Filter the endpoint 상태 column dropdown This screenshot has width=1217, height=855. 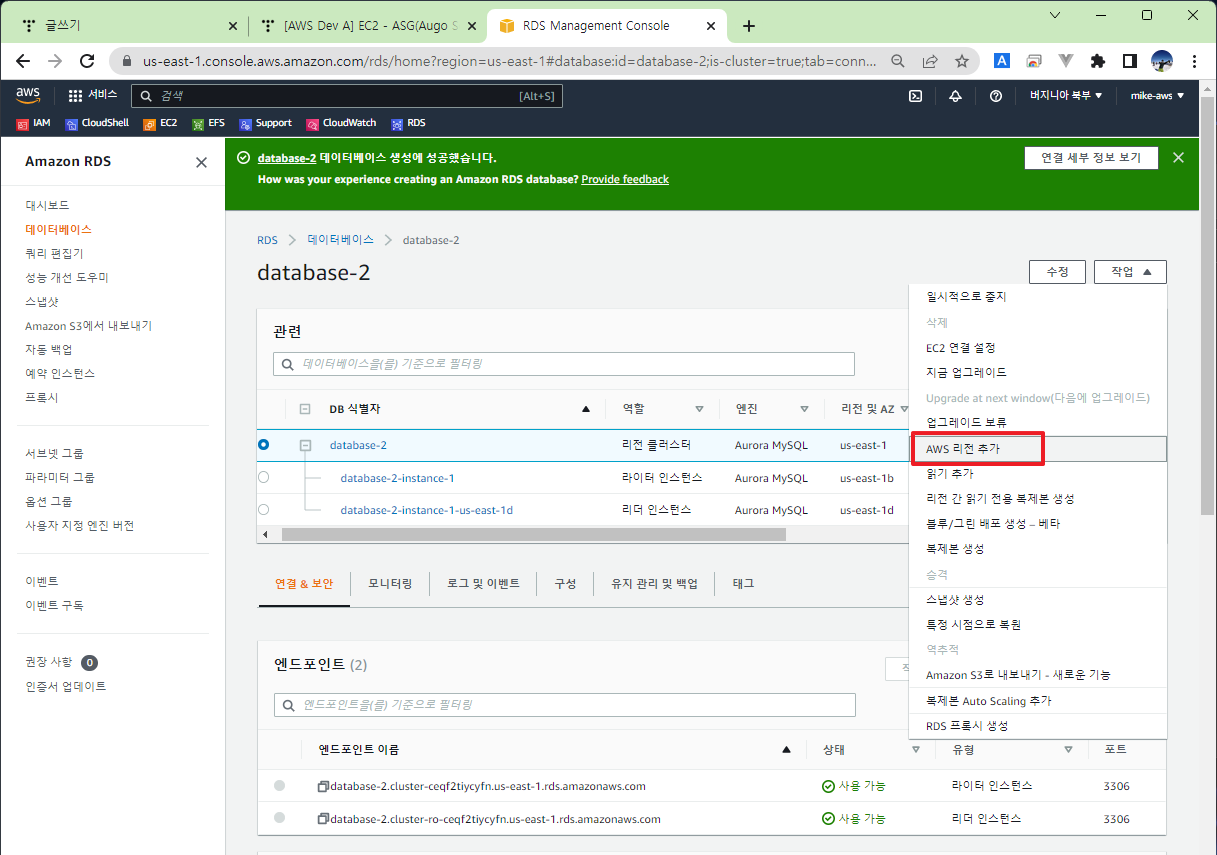pos(916,750)
